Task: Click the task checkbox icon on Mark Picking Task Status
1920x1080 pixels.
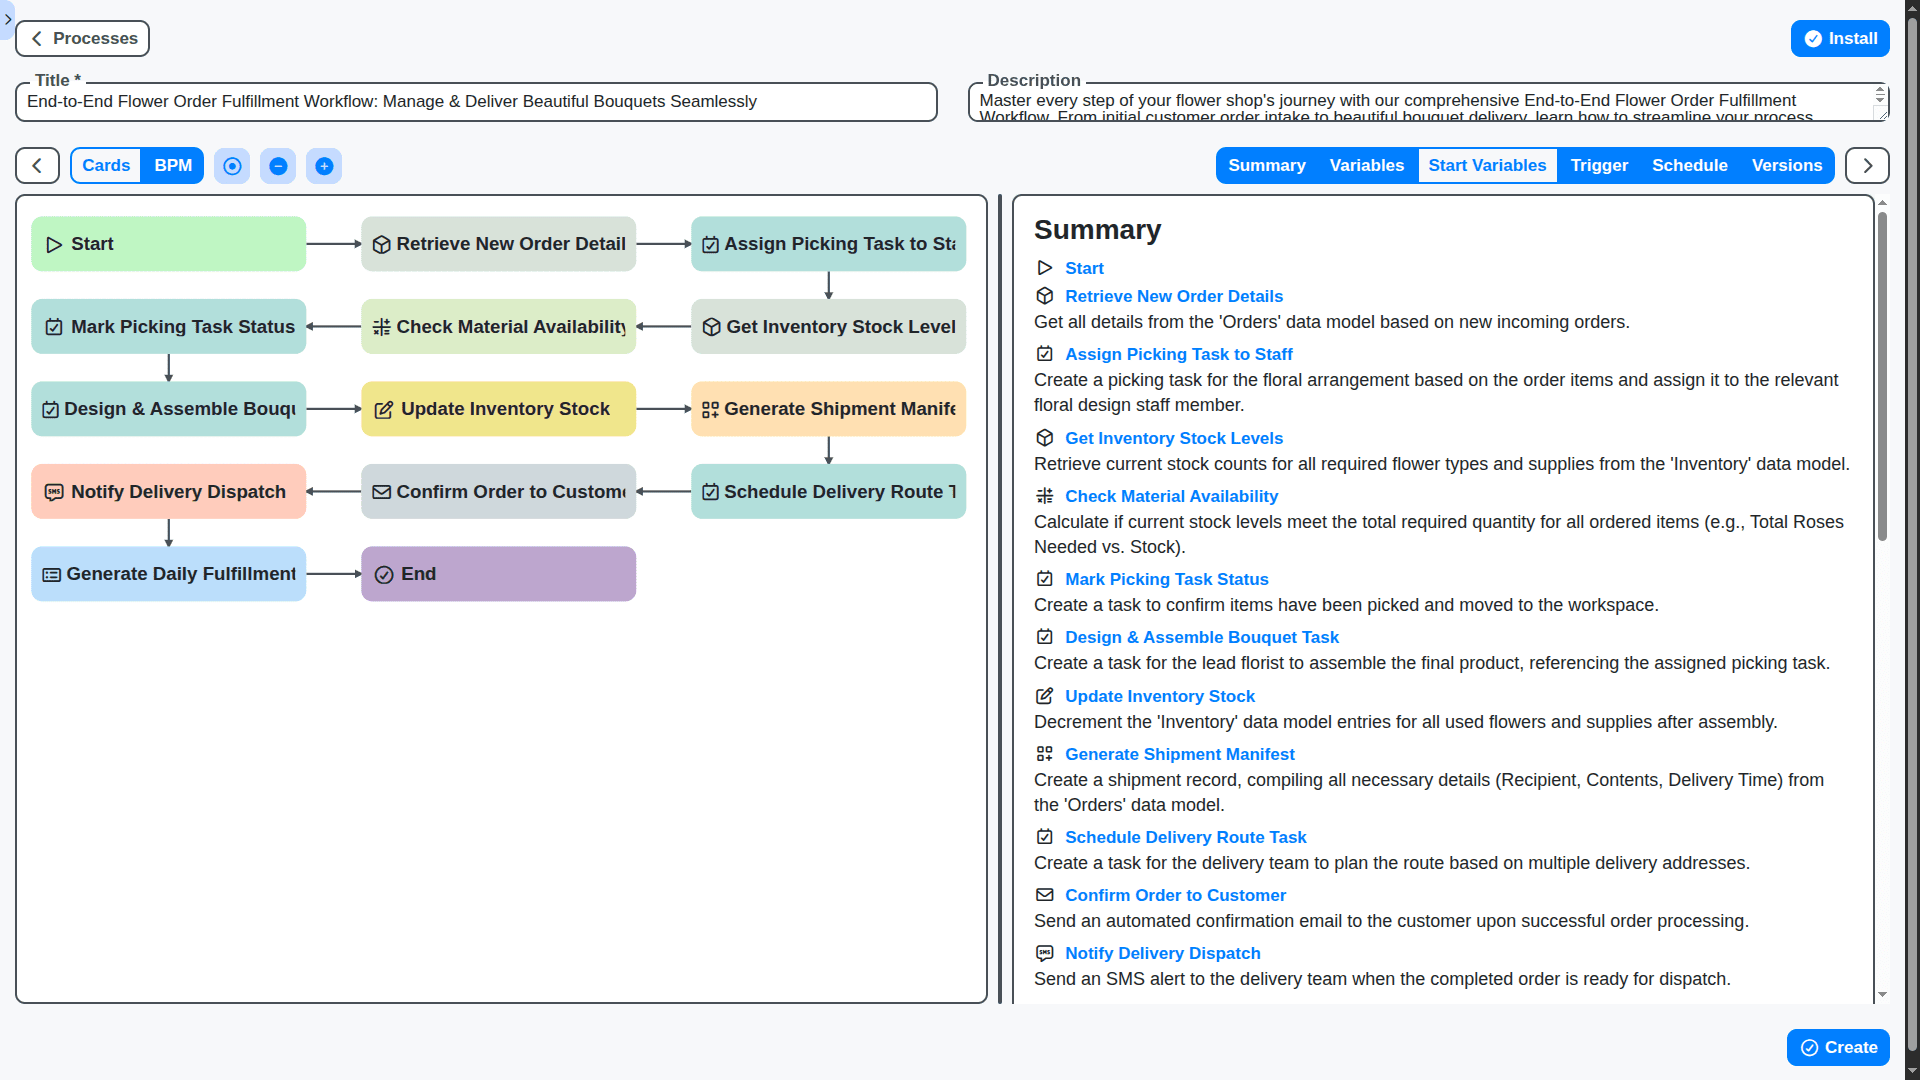Action: [53, 326]
